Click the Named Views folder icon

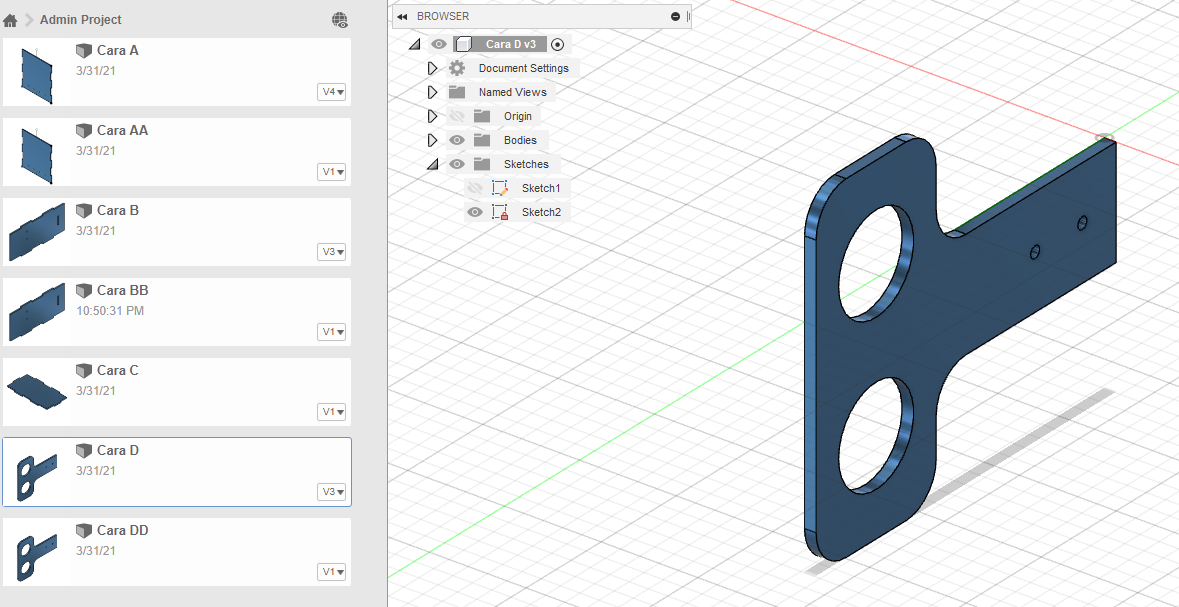pyautogui.click(x=456, y=93)
